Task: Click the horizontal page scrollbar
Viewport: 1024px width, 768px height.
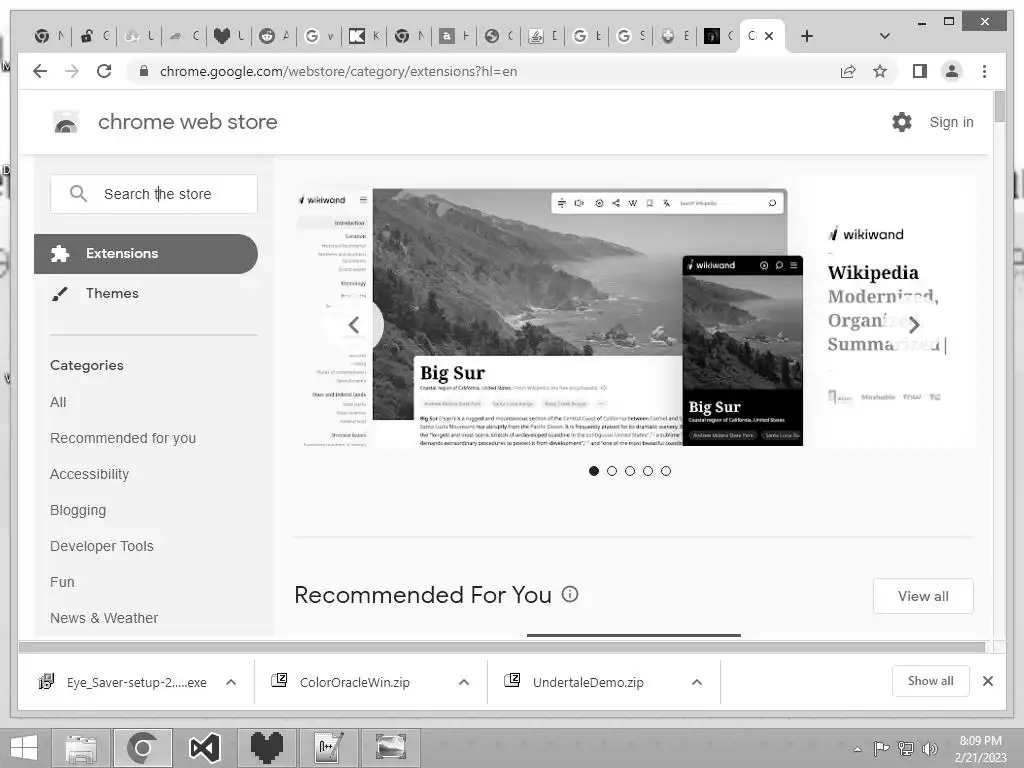Action: click(502, 647)
